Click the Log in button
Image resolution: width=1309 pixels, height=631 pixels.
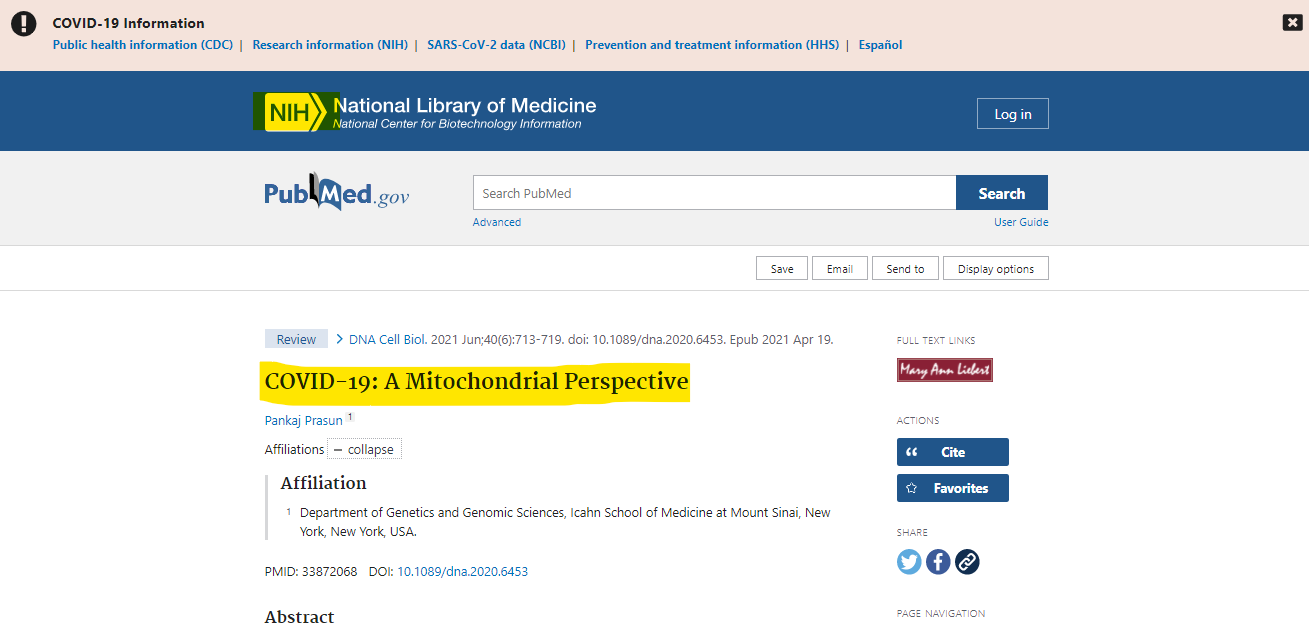click(1013, 114)
